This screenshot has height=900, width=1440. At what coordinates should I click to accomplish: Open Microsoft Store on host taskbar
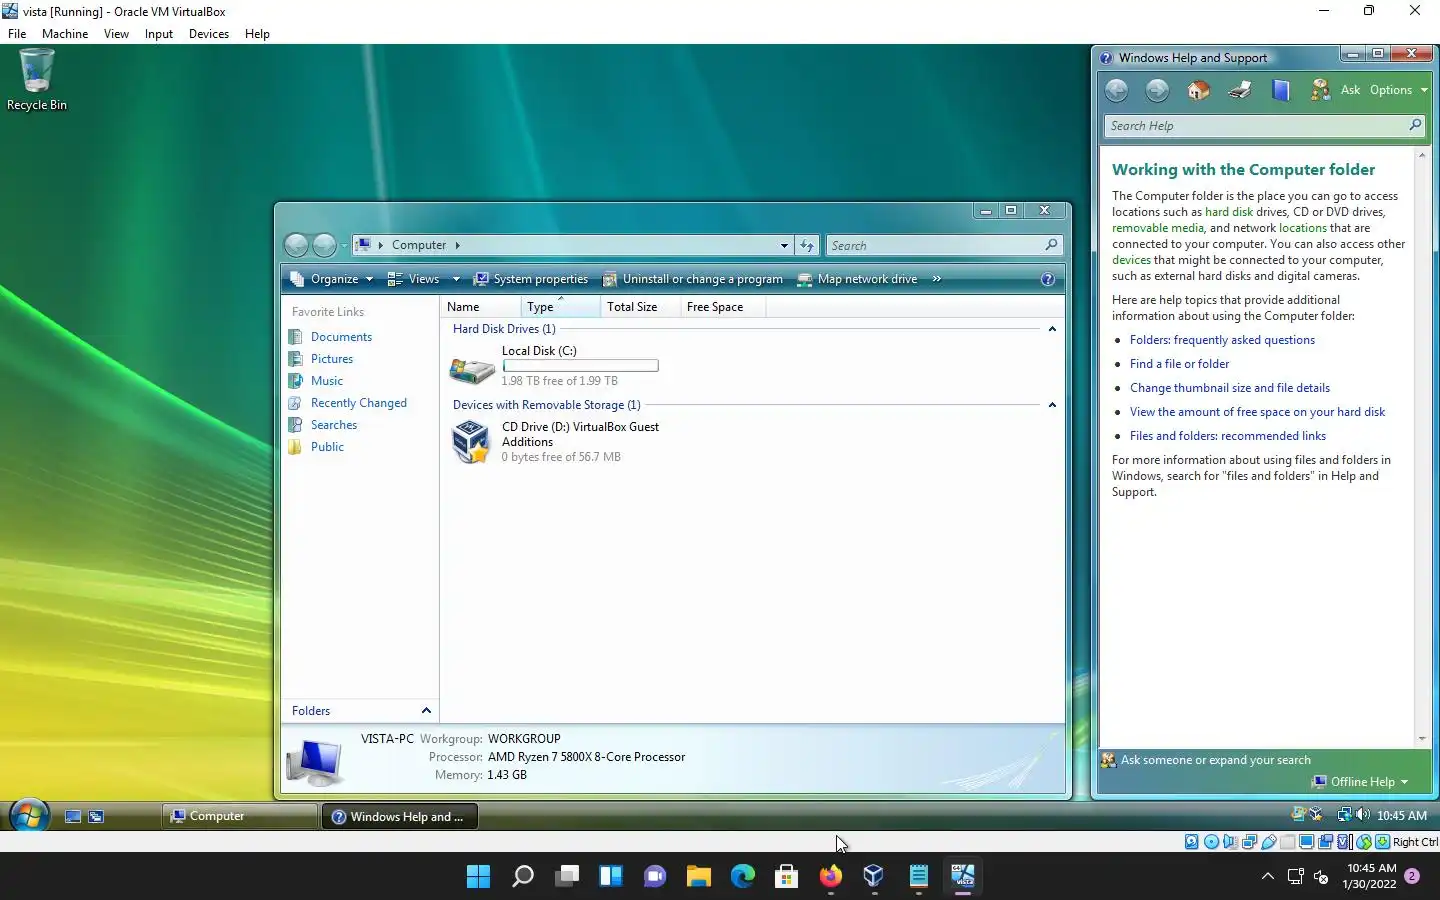click(786, 877)
